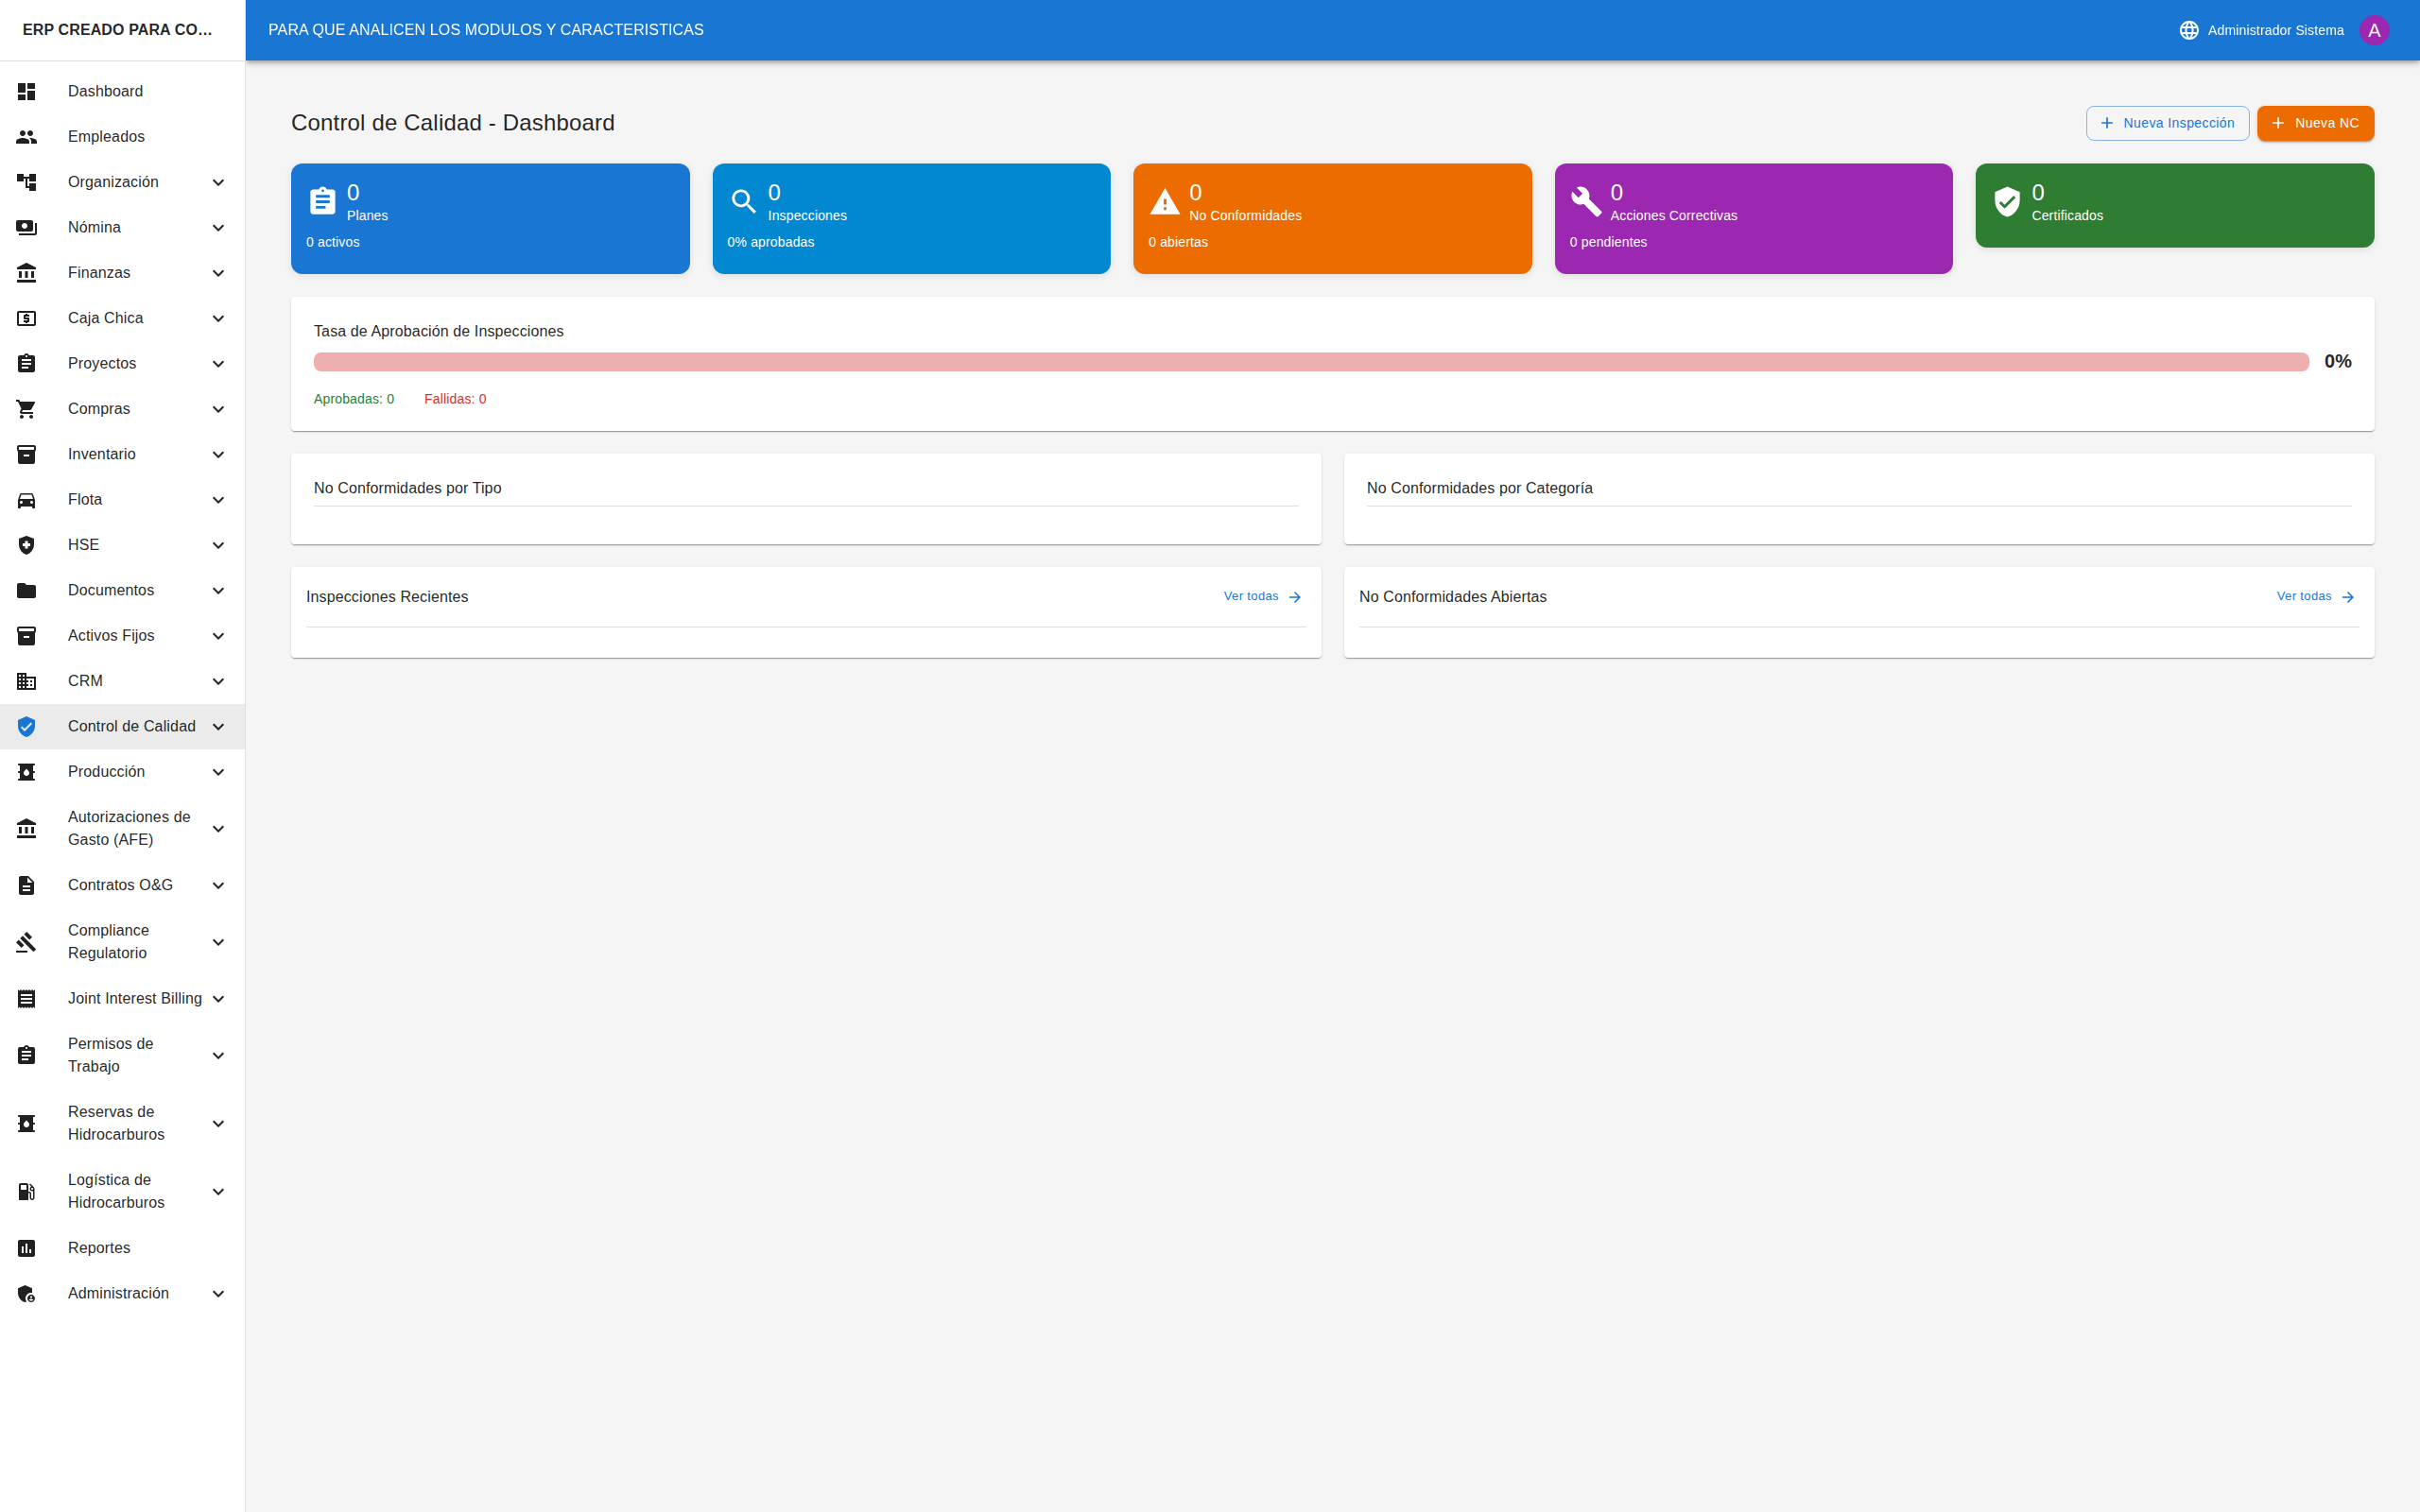Image resolution: width=2420 pixels, height=1512 pixels.
Task: Select the Flota vehicle icon
Action: 26,499
